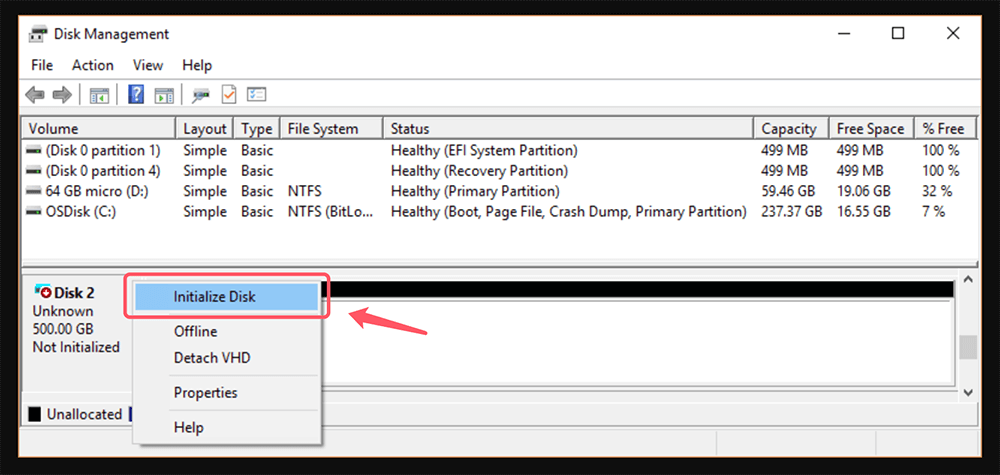Screen dimensions: 1000x475
Task: Open the View menu
Action: [x=148, y=65]
